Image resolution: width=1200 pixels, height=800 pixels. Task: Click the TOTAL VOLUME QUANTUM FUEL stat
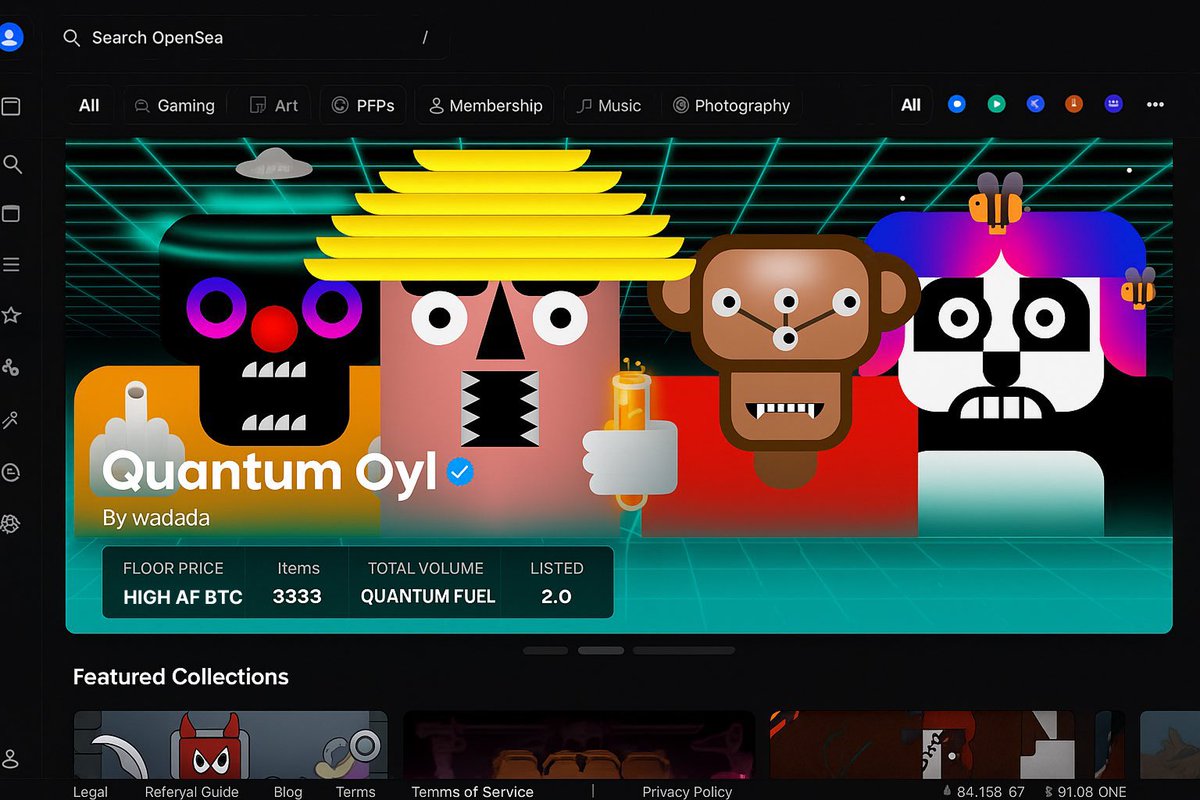click(x=427, y=583)
